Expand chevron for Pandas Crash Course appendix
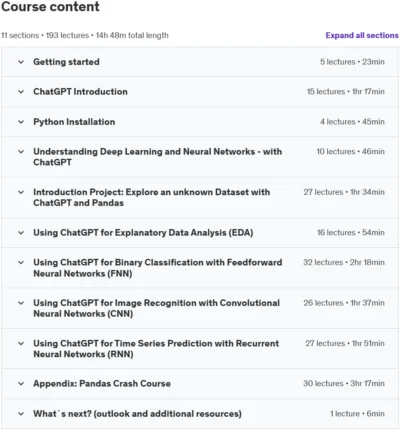This screenshot has height=430, width=400. 21,384
